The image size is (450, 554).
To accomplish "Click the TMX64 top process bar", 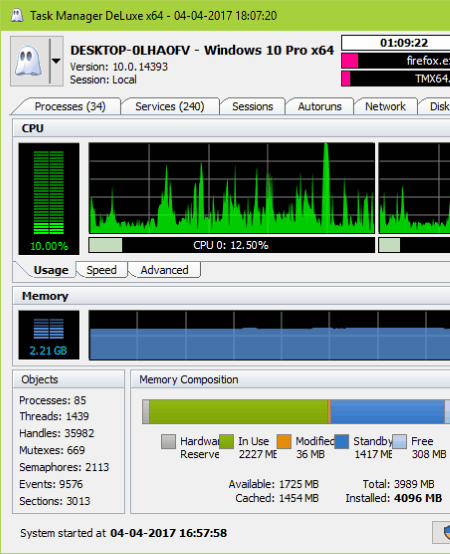I will (x=396, y=78).
